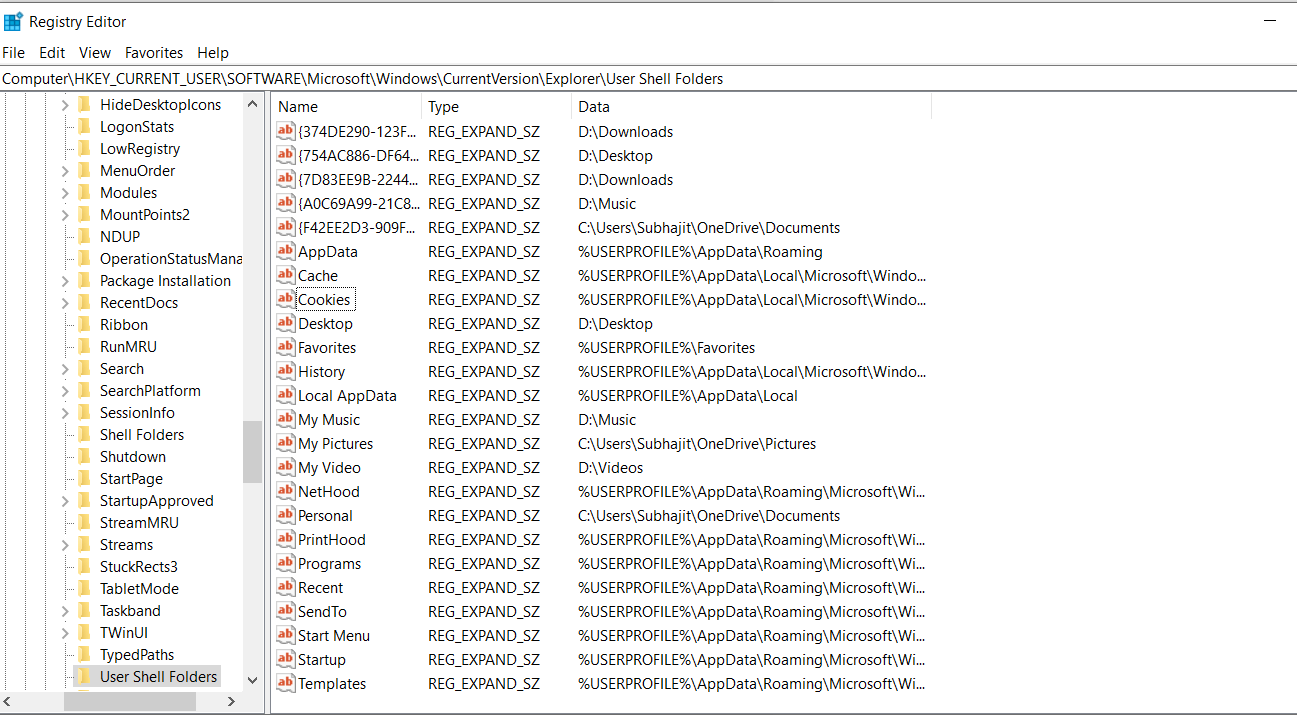The height and width of the screenshot is (715, 1297).
Task: Select the icon beside My Video value
Action: [286, 468]
